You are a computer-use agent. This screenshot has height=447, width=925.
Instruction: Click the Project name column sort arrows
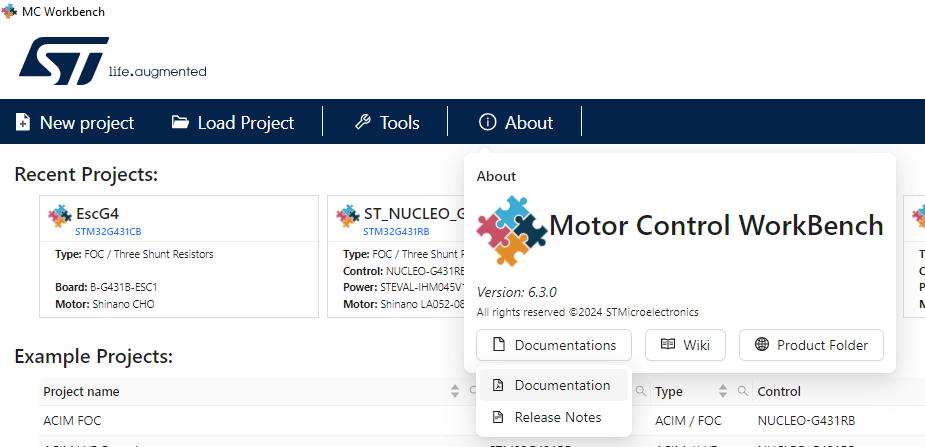click(455, 391)
